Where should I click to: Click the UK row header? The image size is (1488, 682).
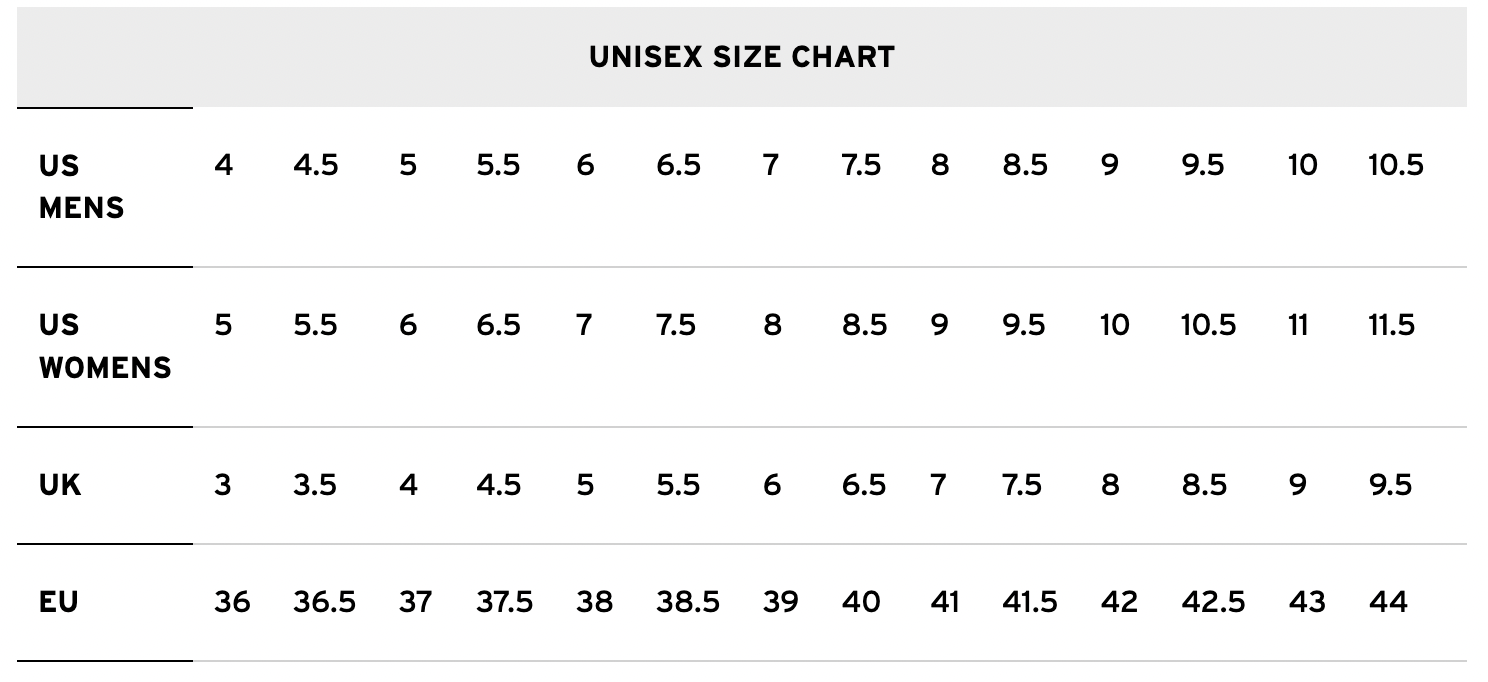coord(60,485)
